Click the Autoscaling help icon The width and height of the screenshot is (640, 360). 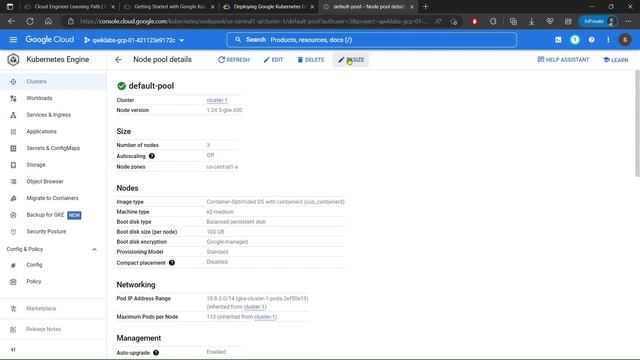click(x=152, y=156)
